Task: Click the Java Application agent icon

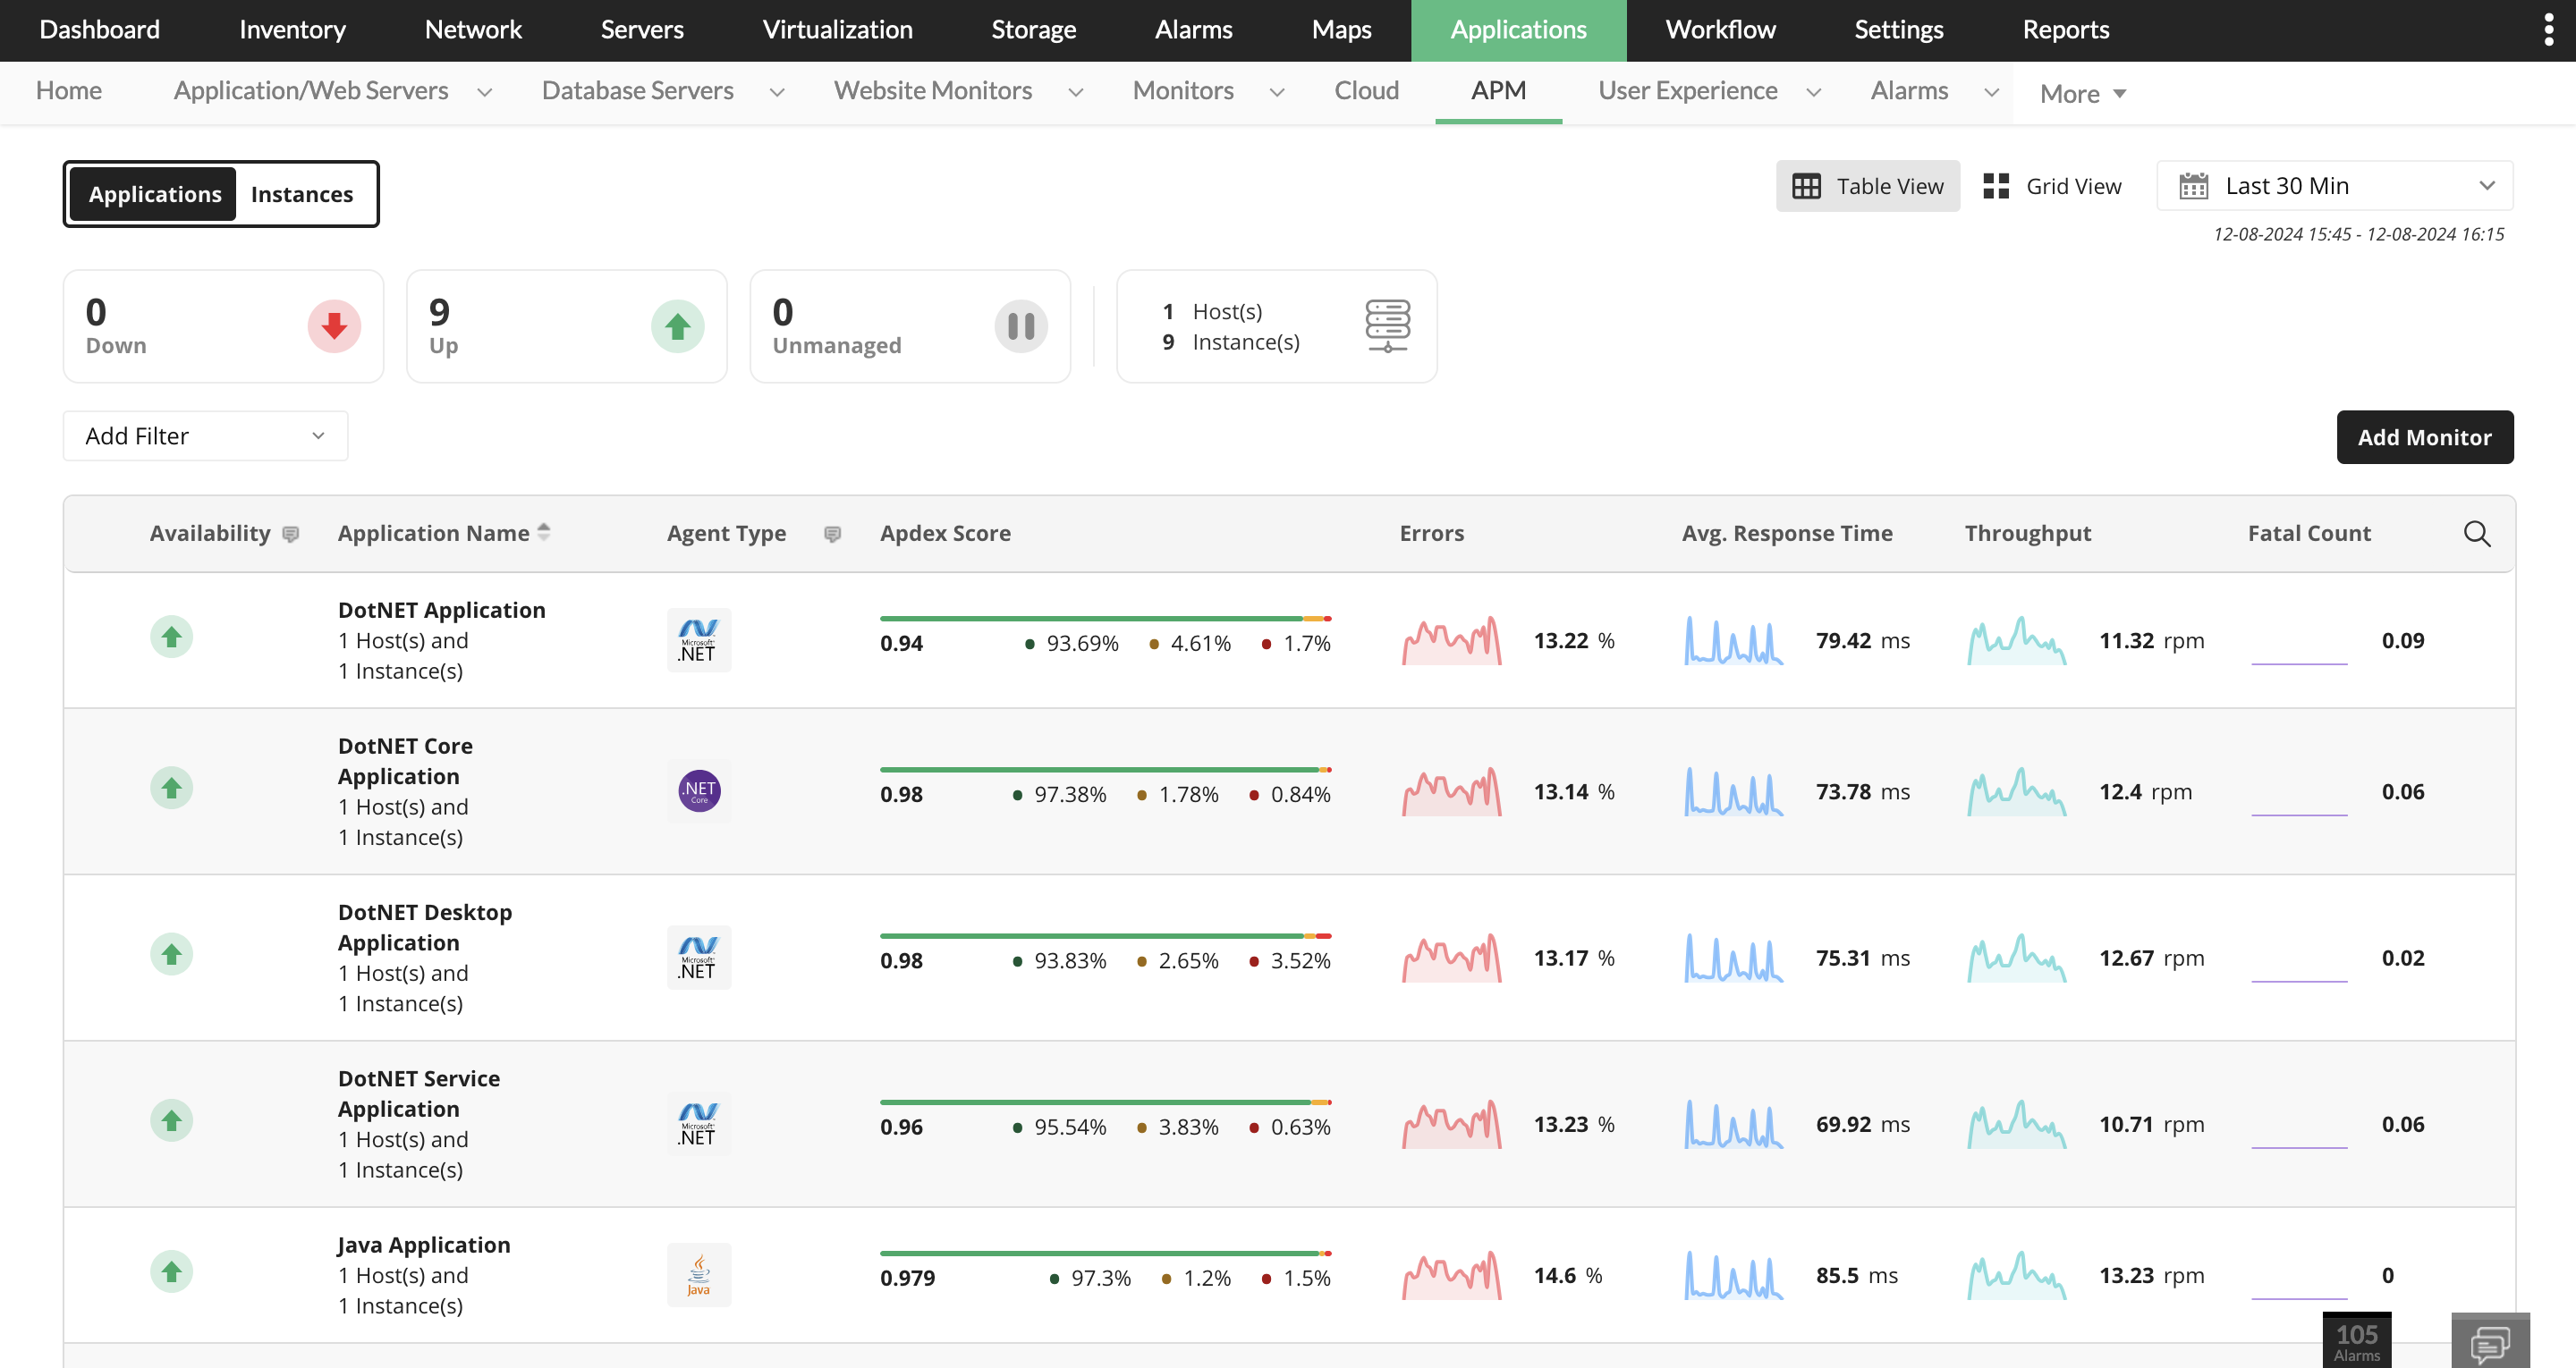Action: click(699, 1275)
